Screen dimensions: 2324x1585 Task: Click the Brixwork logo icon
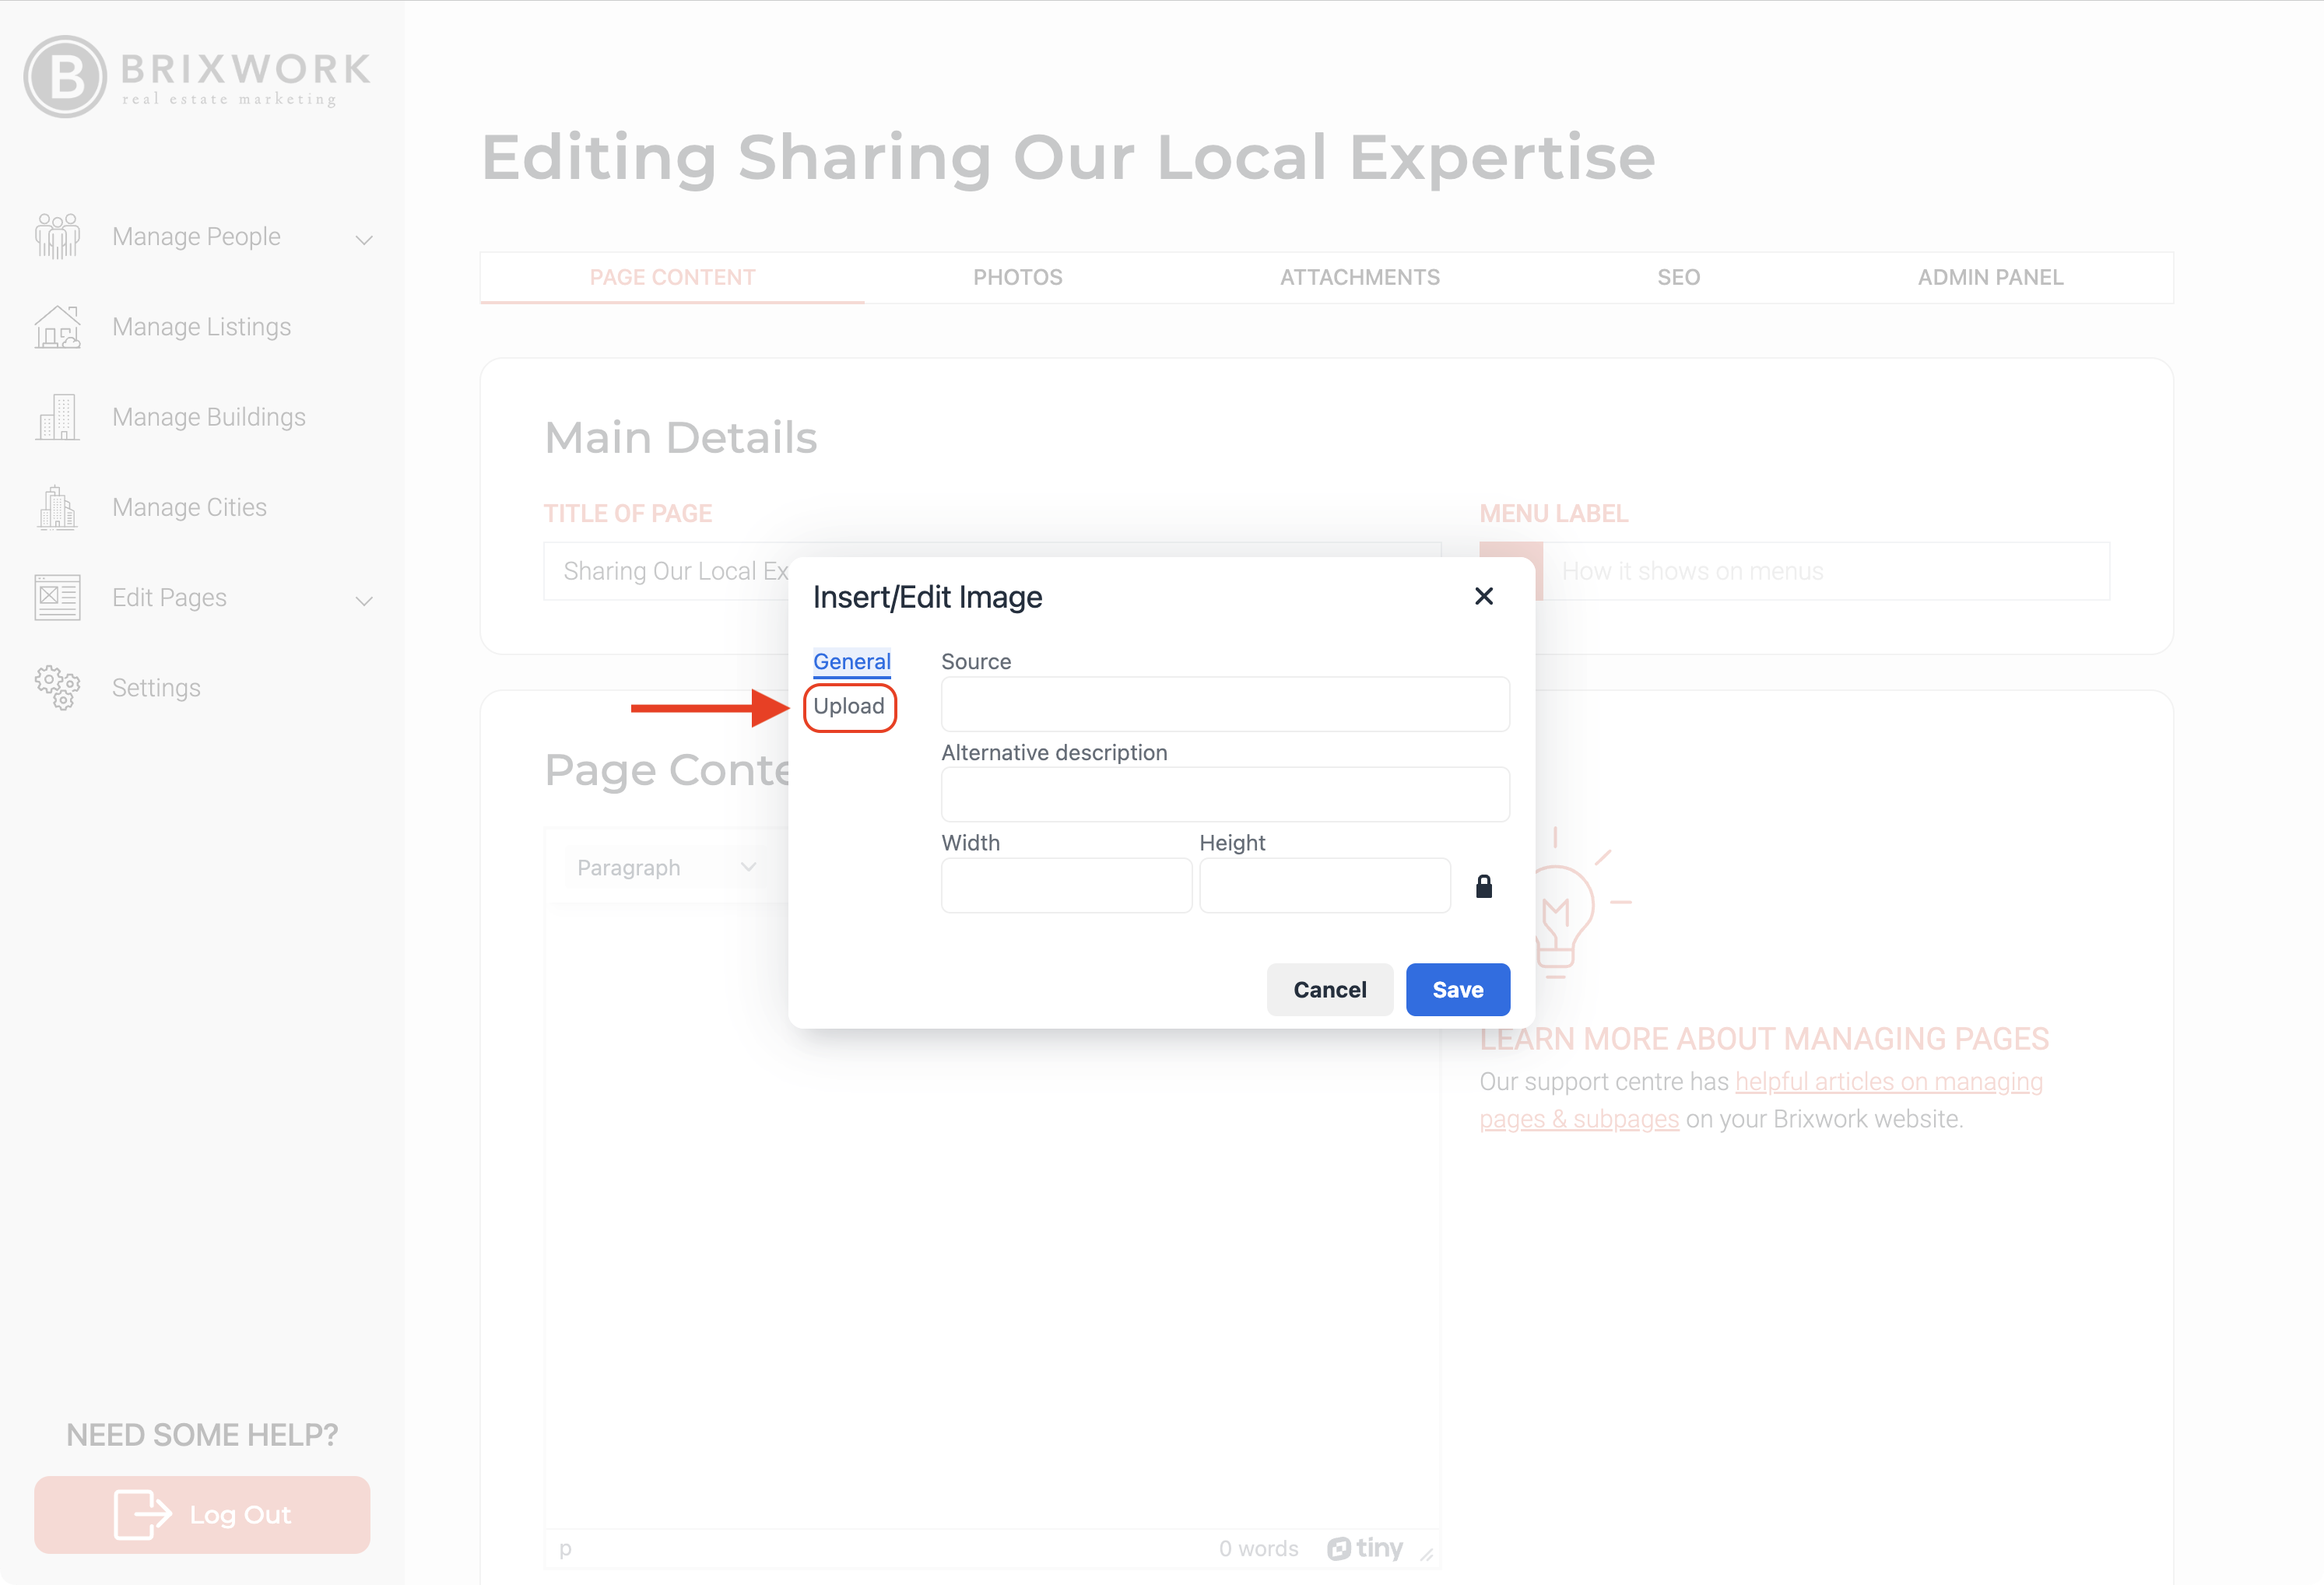65,77
